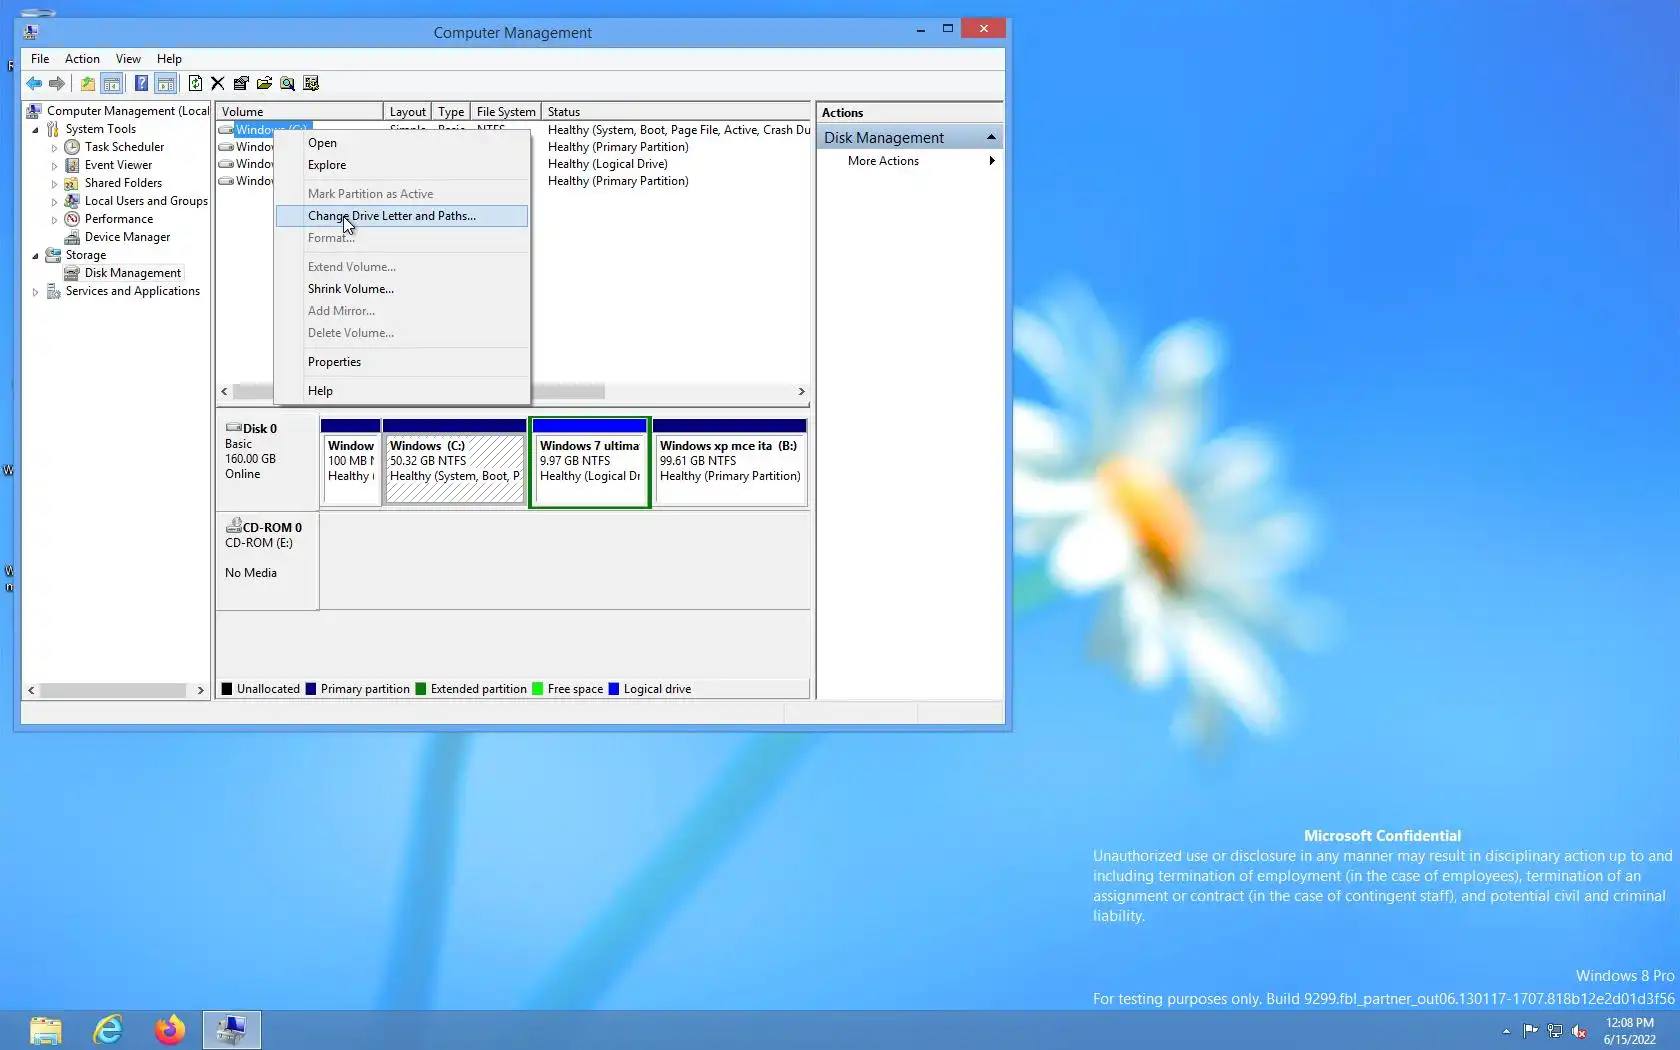Select Shared Folders in the console tree
This screenshot has width=1680, height=1050.
123,183
